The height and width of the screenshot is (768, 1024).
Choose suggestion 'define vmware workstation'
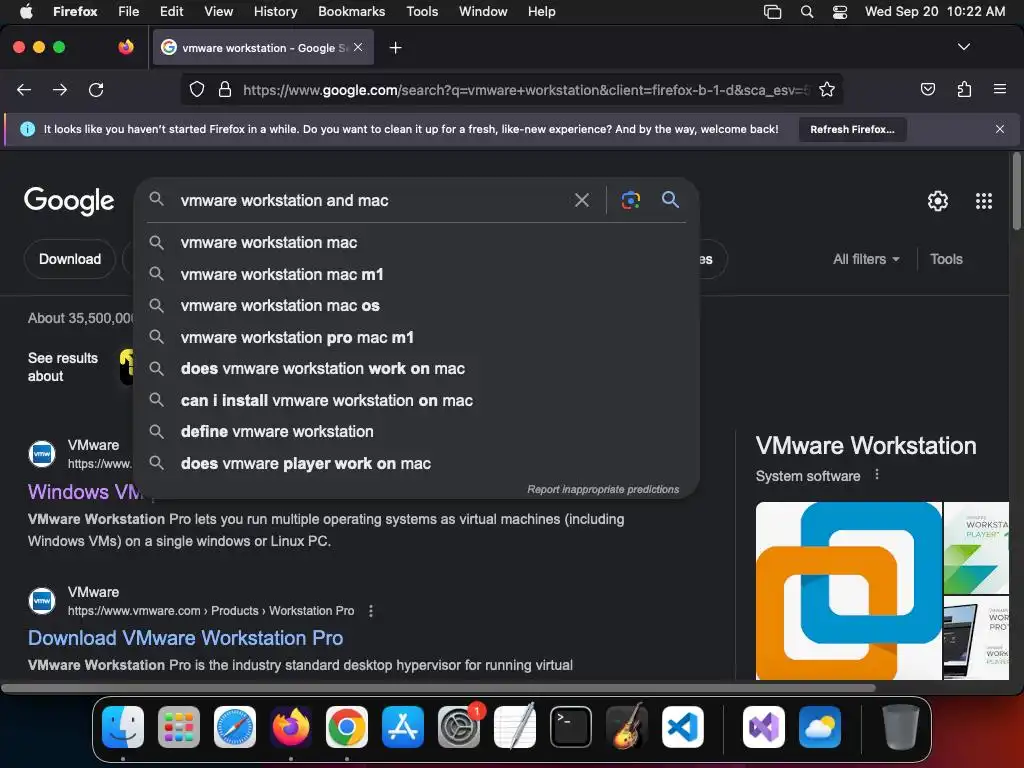pyautogui.click(x=416, y=432)
